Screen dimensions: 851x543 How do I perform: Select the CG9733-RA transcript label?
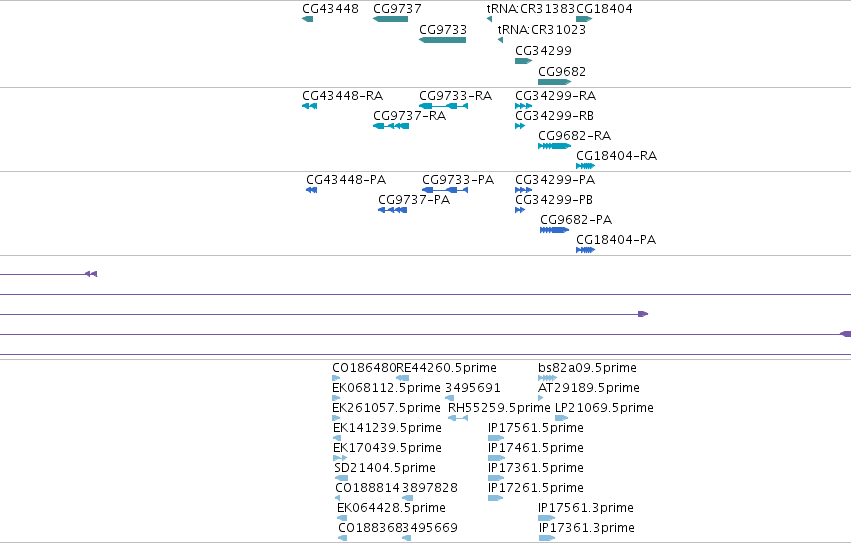coord(455,96)
